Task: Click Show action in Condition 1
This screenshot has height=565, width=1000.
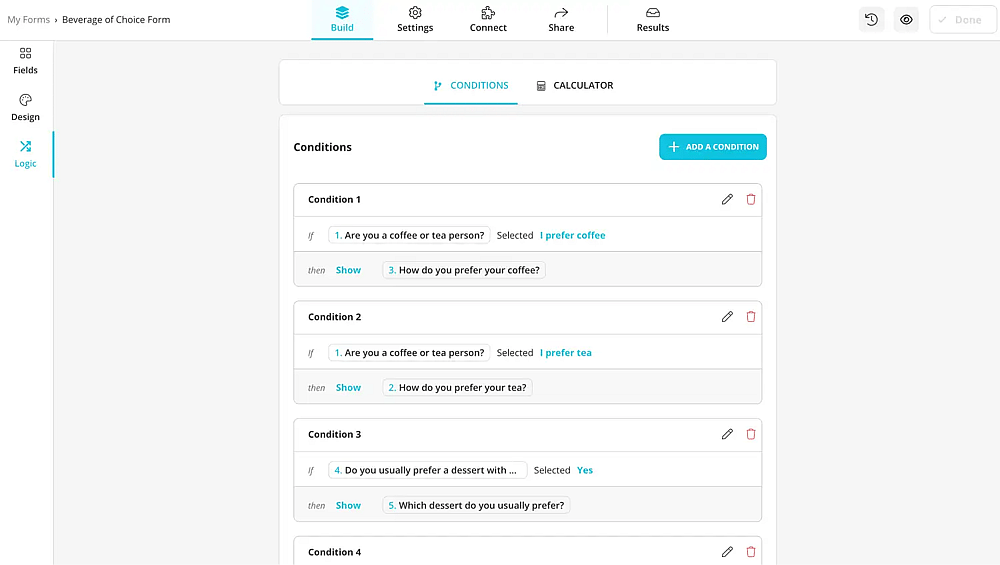Action: click(x=348, y=270)
